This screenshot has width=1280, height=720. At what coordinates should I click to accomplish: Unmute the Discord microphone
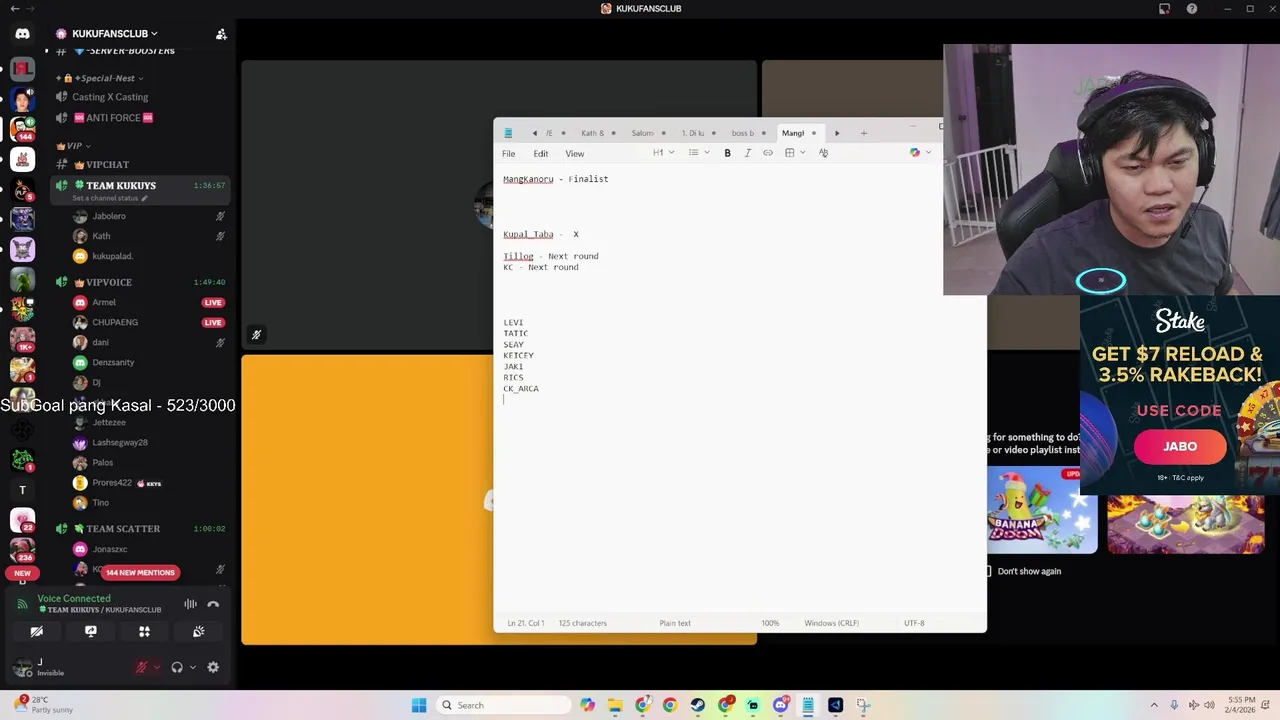141,667
